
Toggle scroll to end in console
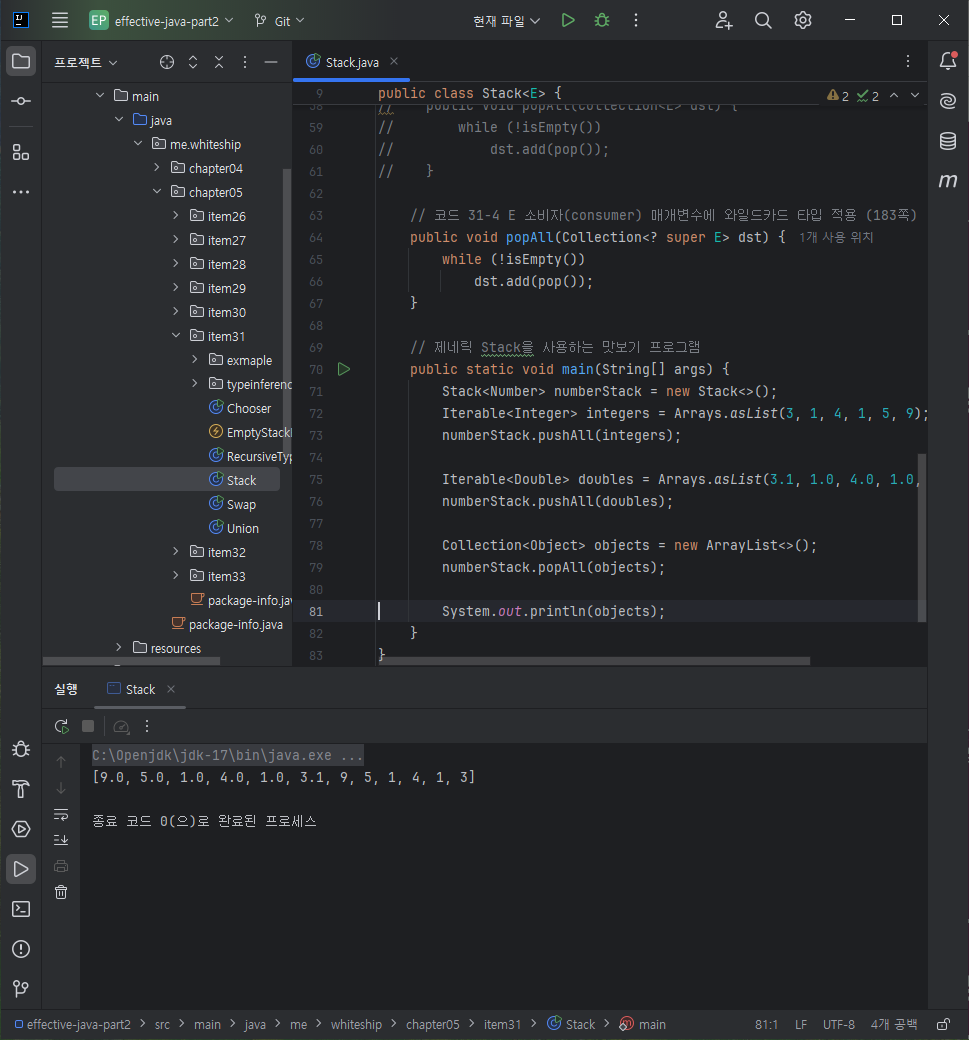(61, 840)
